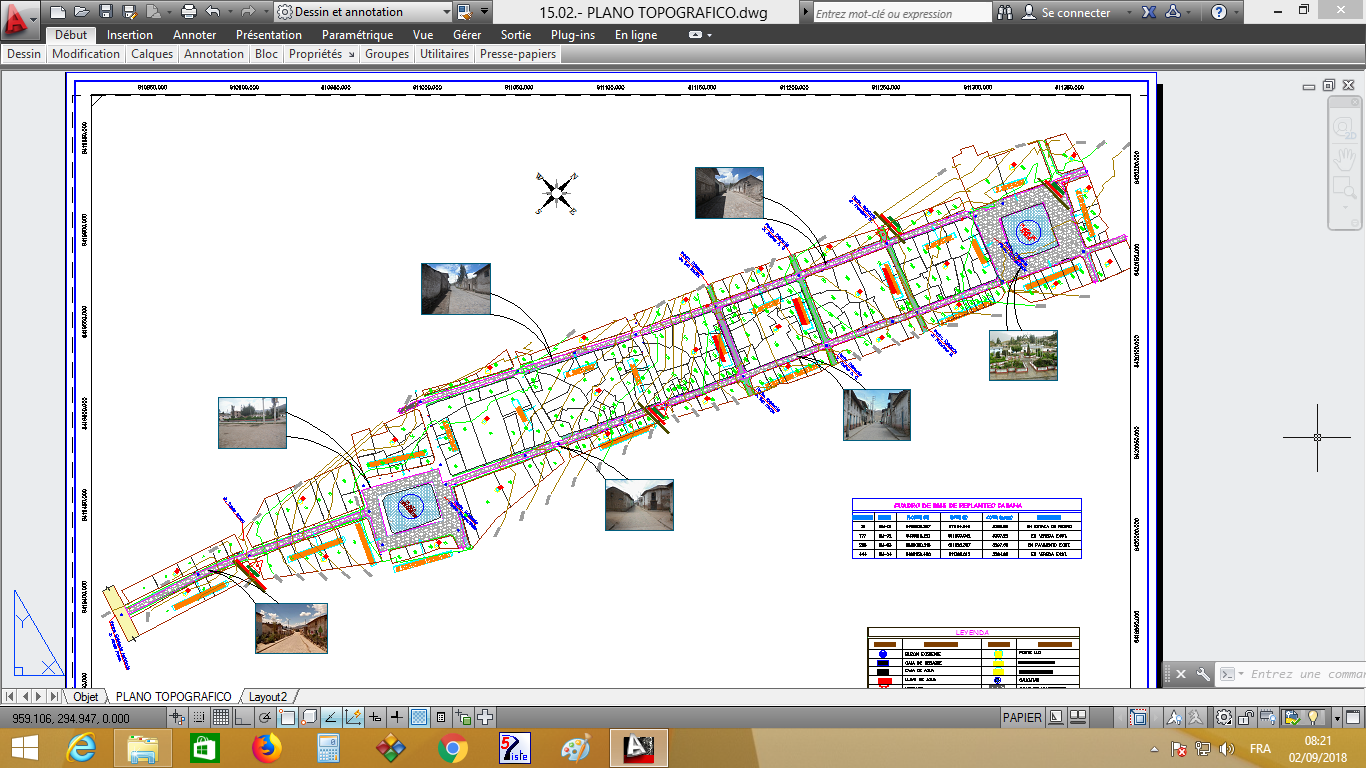Expand the Propriétés panel arrow
This screenshot has height=768, width=1366.
pyautogui.click(x=352, y=55)
